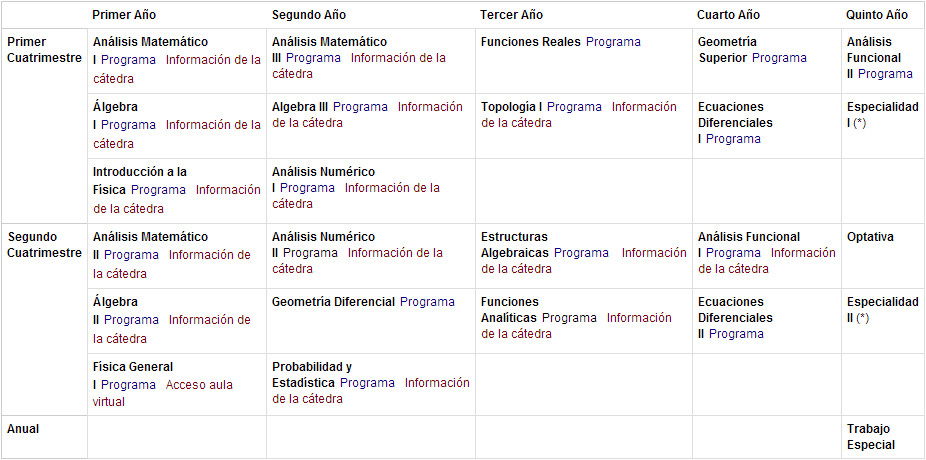Open Programa link for Análisis Matemático III
926x460 pixels.
(313, 58)
